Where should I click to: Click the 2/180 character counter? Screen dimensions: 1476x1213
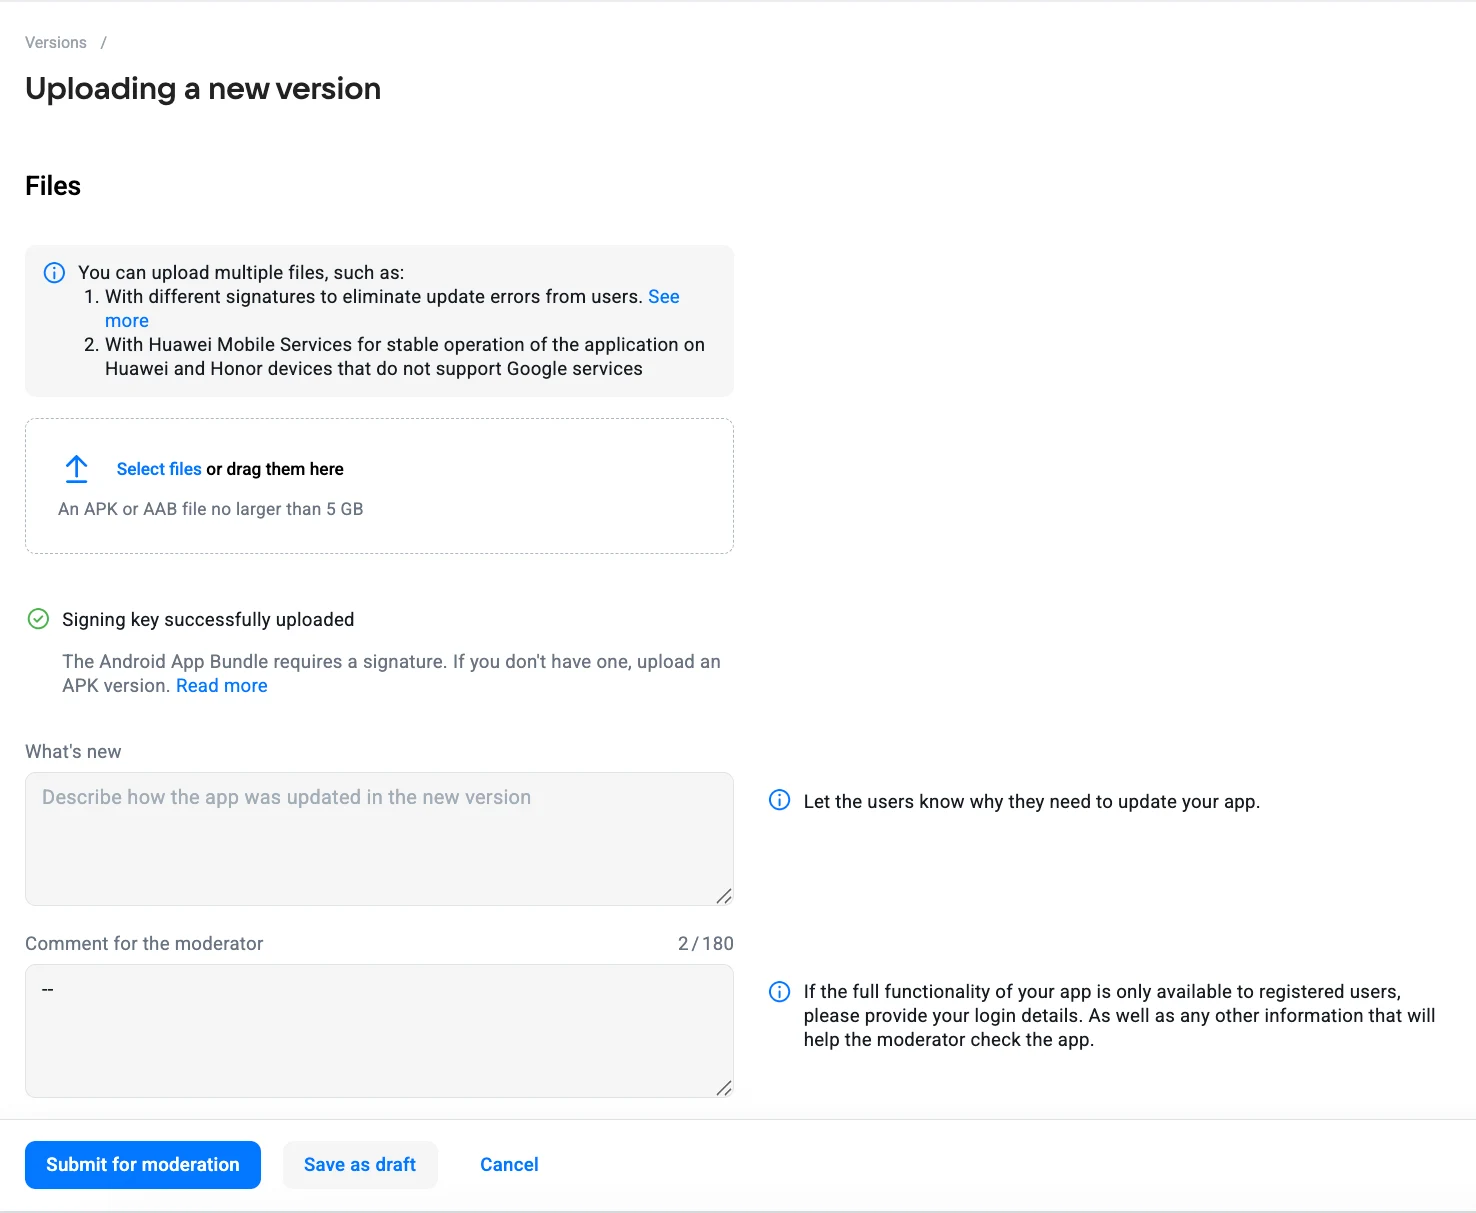[x=705, y=944]
